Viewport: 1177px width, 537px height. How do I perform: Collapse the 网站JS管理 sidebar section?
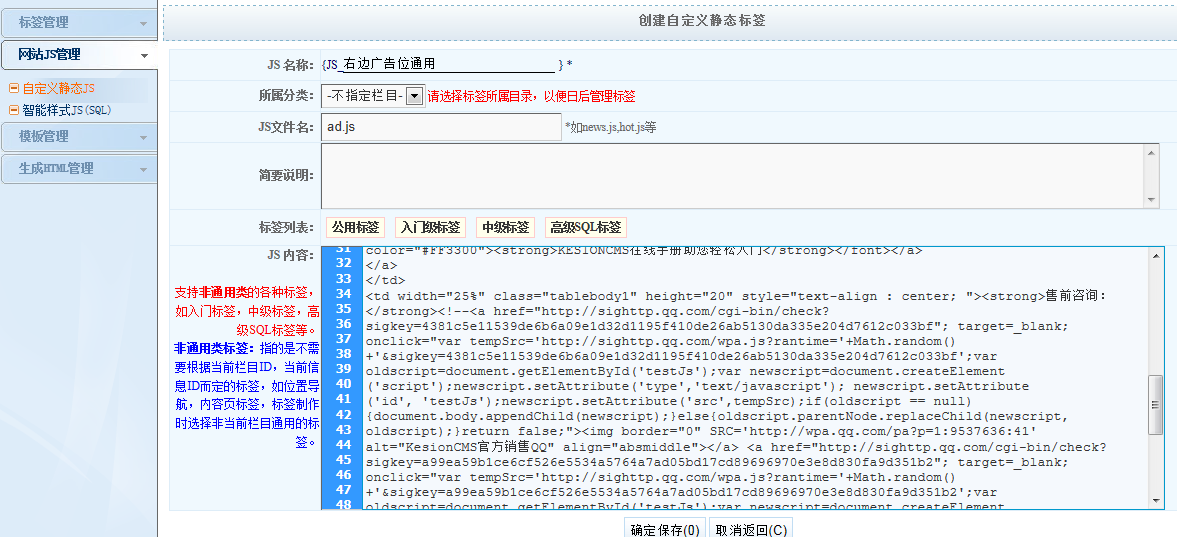tap(79, 55)
